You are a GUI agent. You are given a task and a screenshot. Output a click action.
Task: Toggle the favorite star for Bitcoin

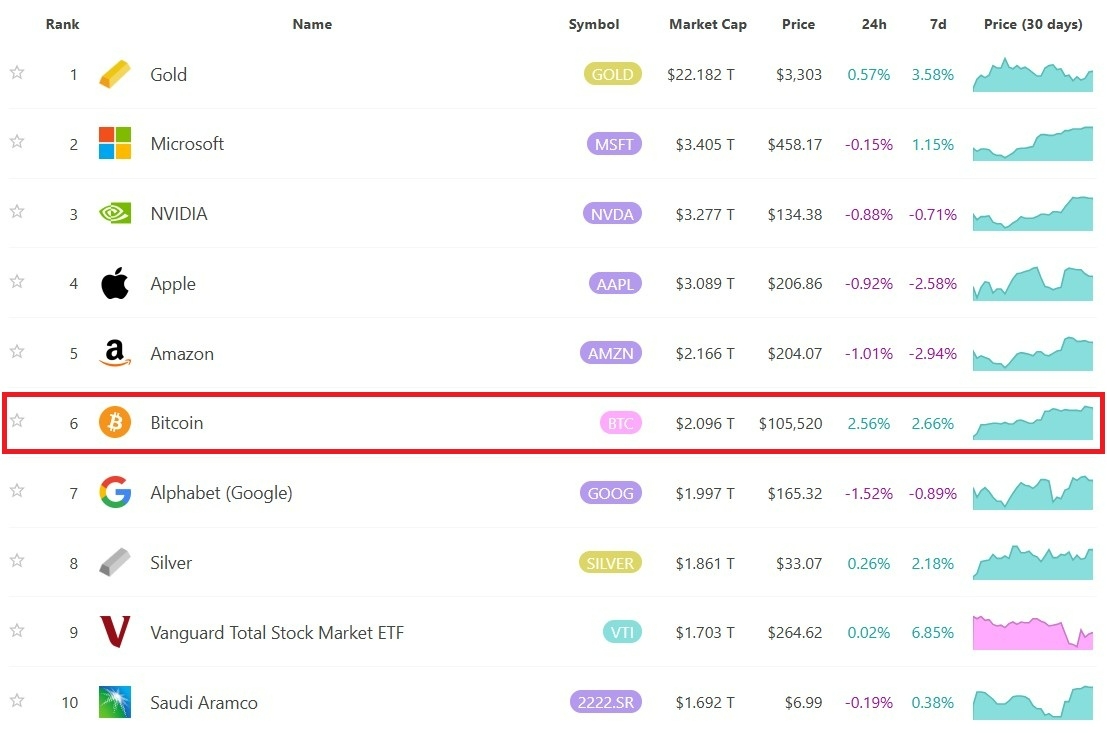pos(17,421)
